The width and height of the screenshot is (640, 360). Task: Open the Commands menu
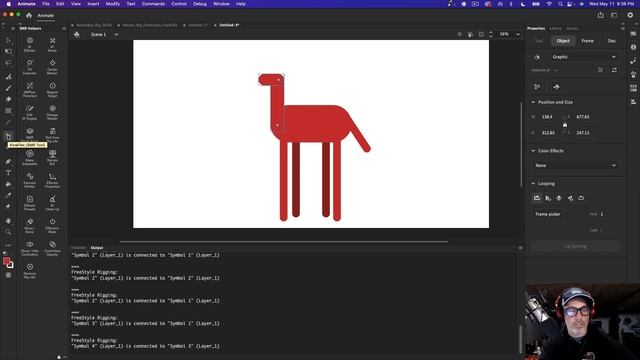153,4
